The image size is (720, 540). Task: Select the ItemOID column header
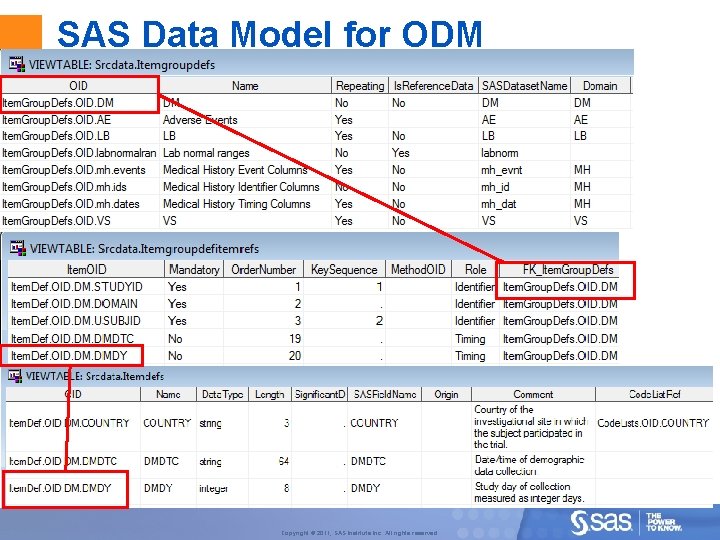click(86, 269)
